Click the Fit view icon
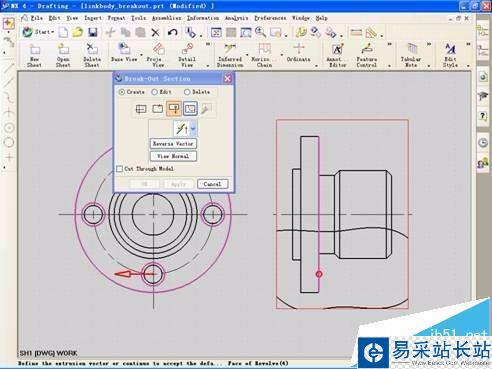The width and height of the screenshot is (492, 369). (216, 32)
